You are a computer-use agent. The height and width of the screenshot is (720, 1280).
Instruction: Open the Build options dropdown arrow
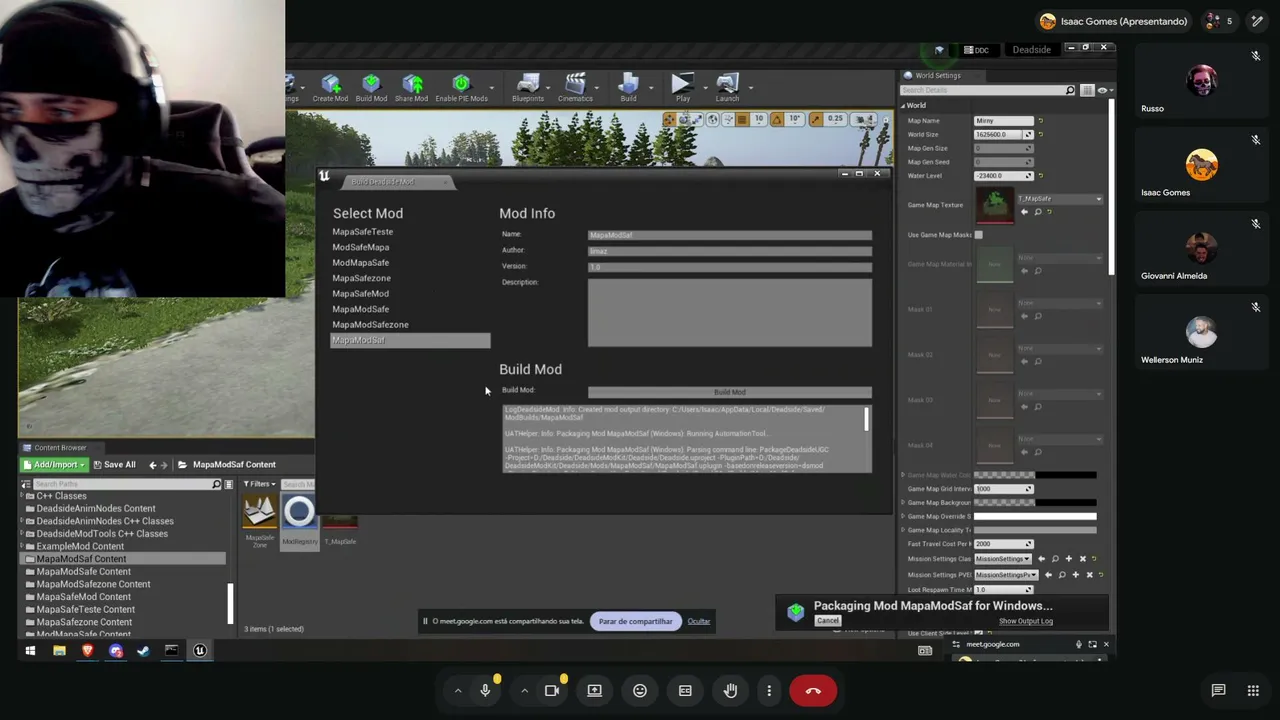pos(651,88)
